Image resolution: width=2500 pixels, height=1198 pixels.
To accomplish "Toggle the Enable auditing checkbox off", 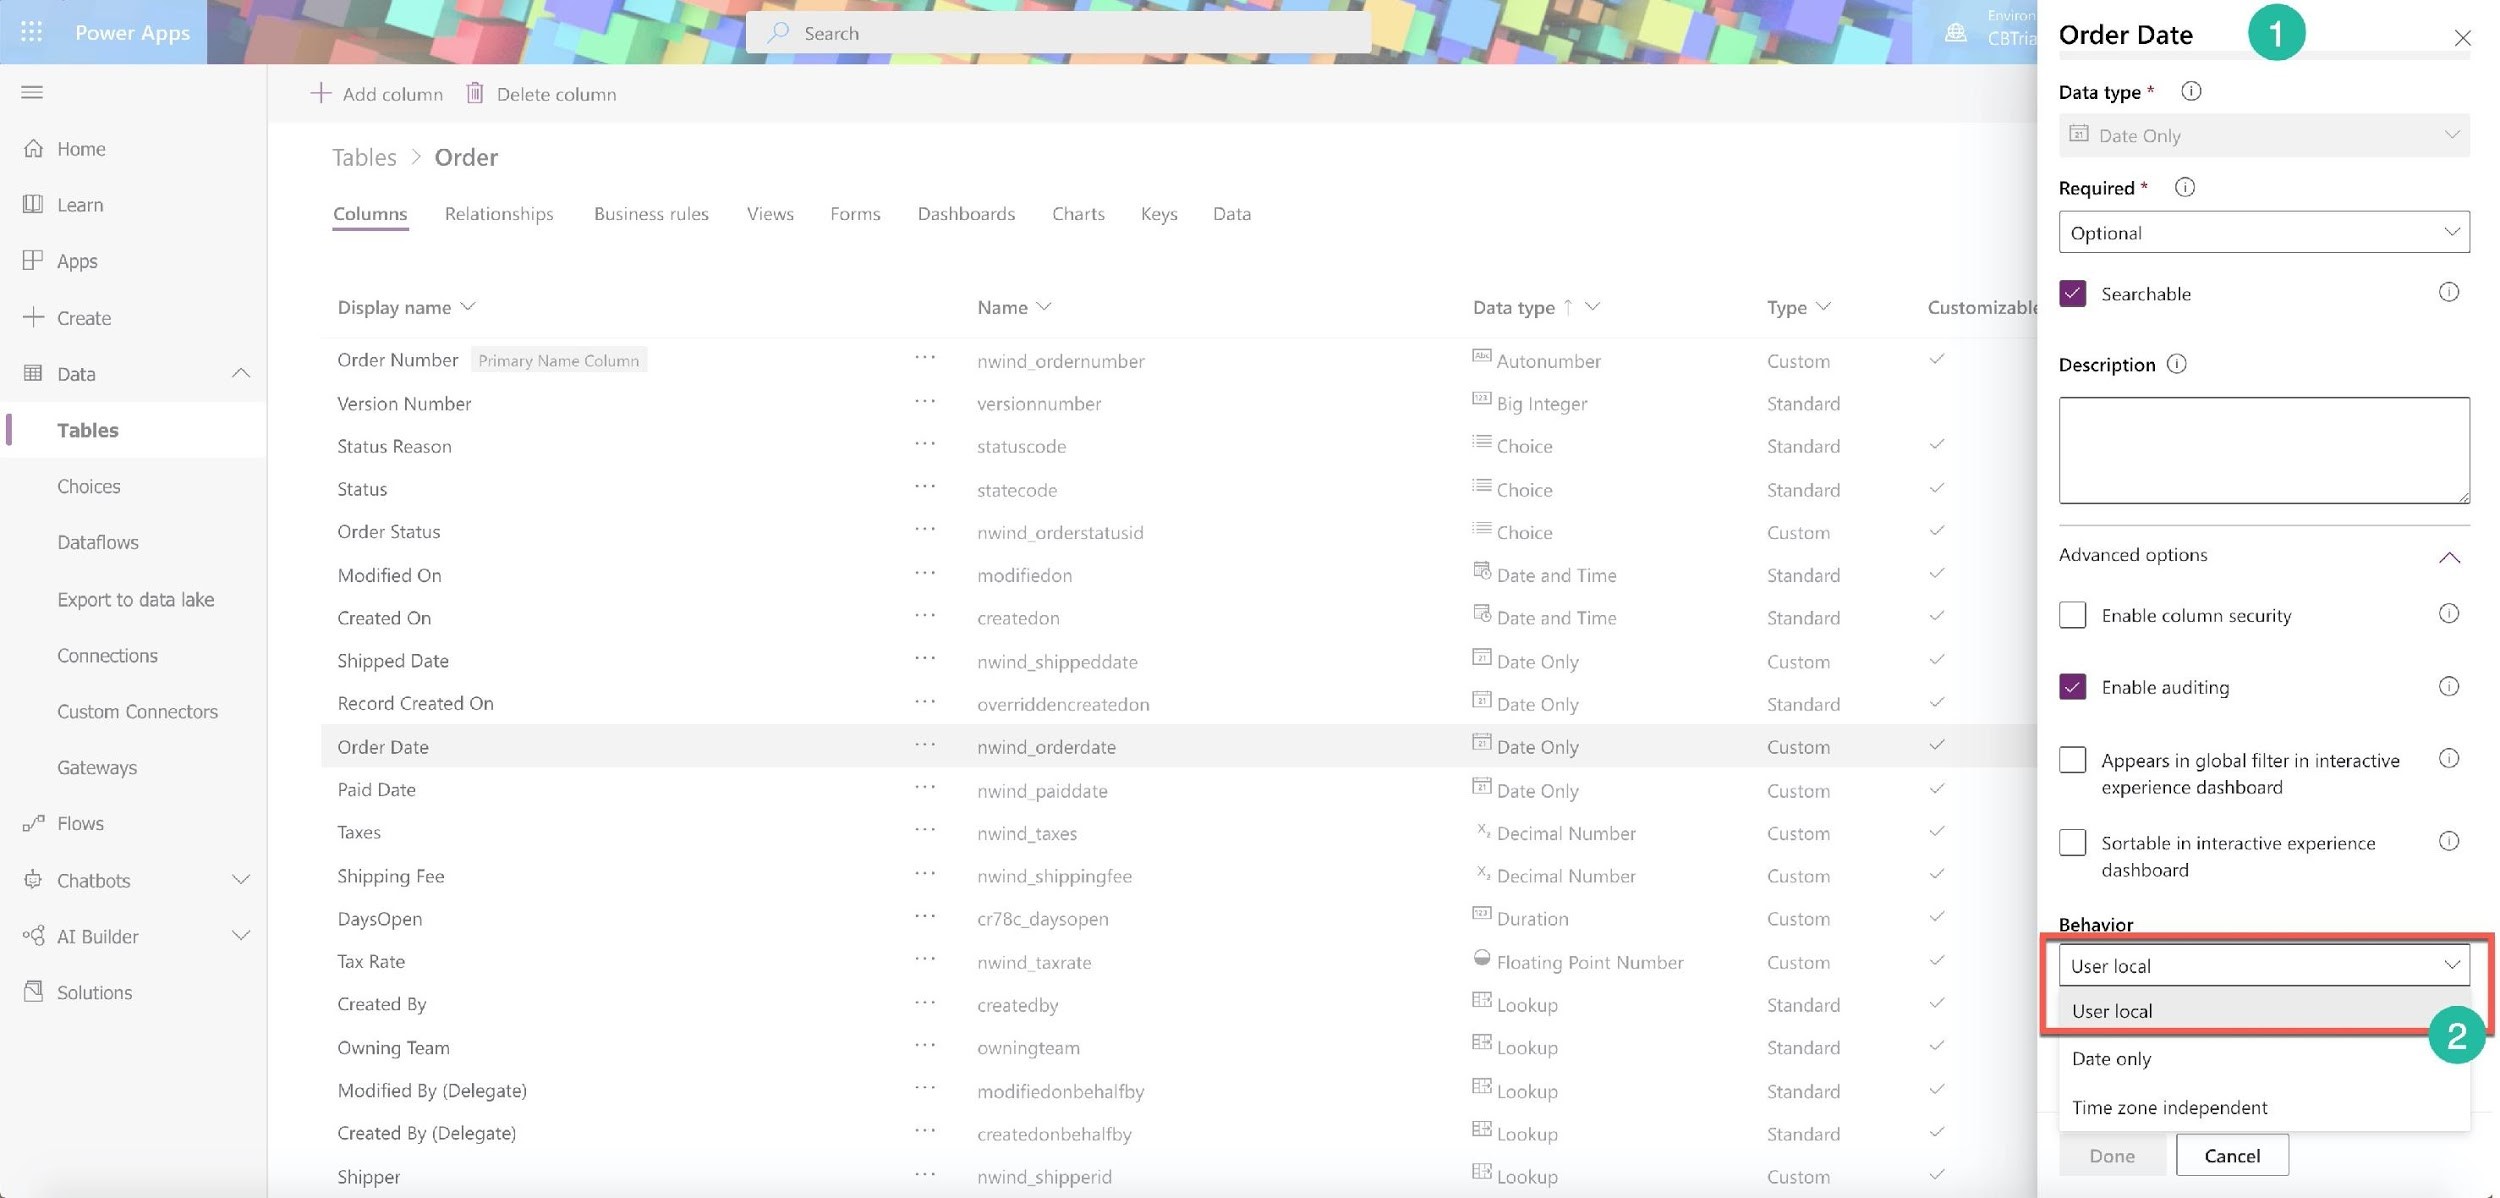I will [x=2071, y=688].
